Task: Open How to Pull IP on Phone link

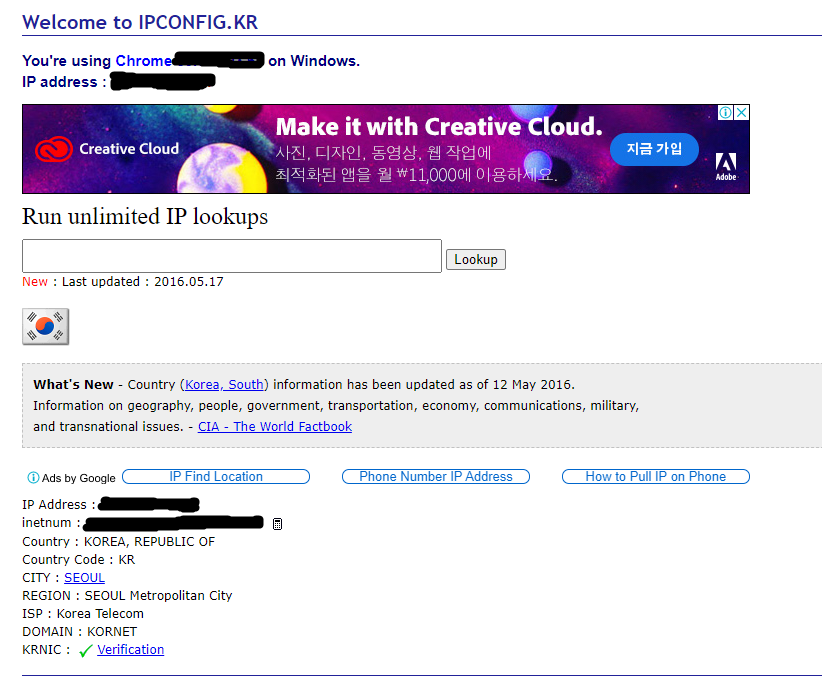Action: [656, 476]
